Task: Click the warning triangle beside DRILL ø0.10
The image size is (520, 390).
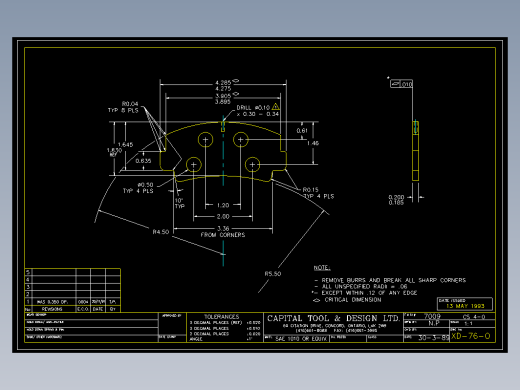Action: (275, 107)
